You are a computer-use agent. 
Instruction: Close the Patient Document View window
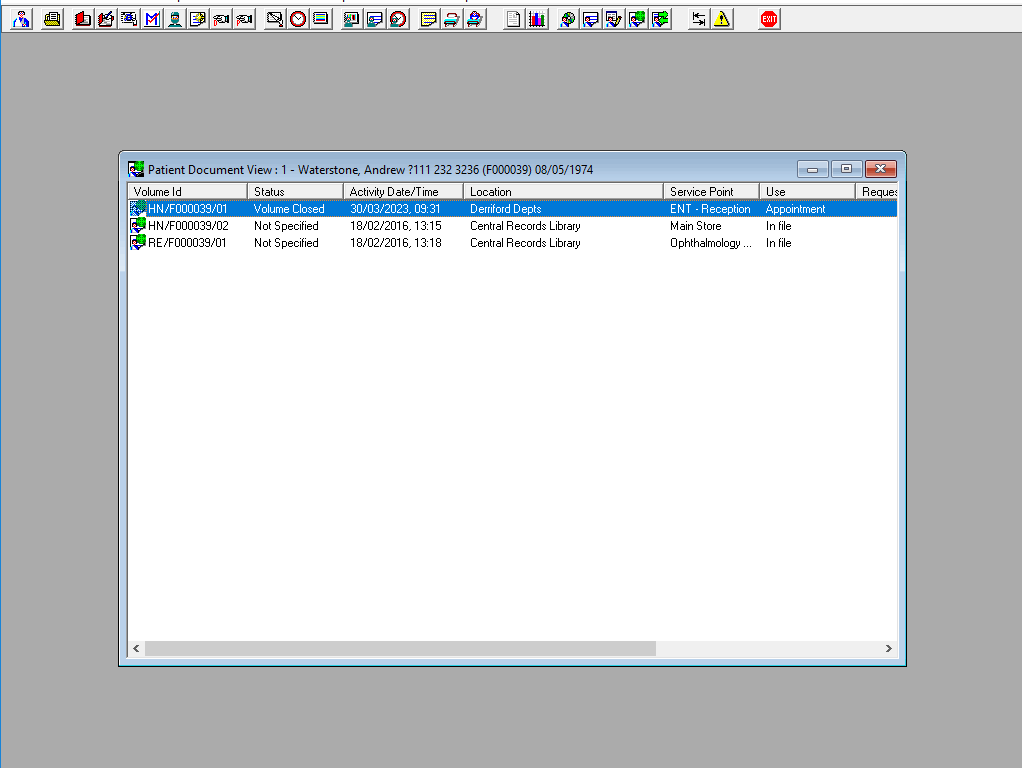coord(881,169)
